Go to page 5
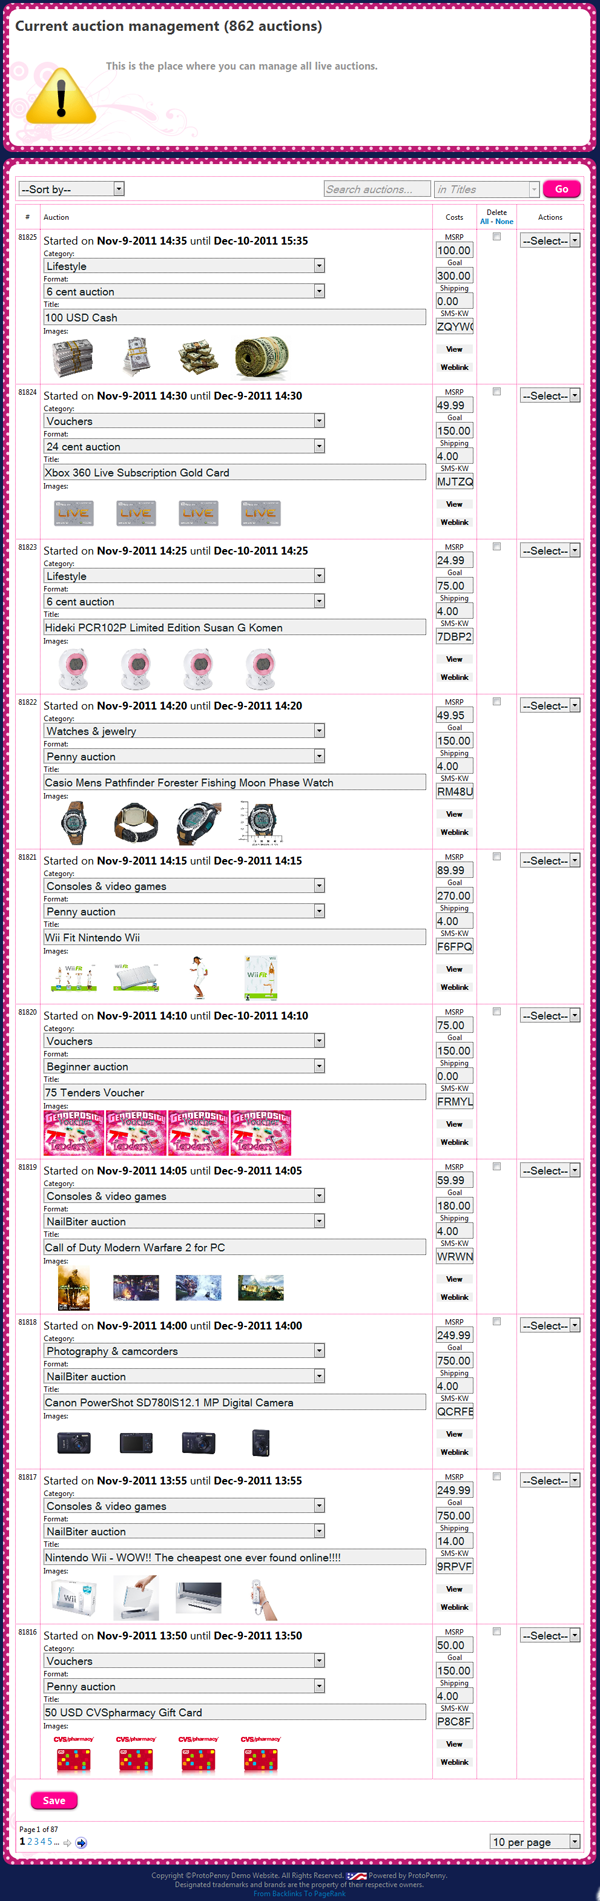This screenshot has width=600, height=1901. pyautogui.click(x=48, y=1842)
